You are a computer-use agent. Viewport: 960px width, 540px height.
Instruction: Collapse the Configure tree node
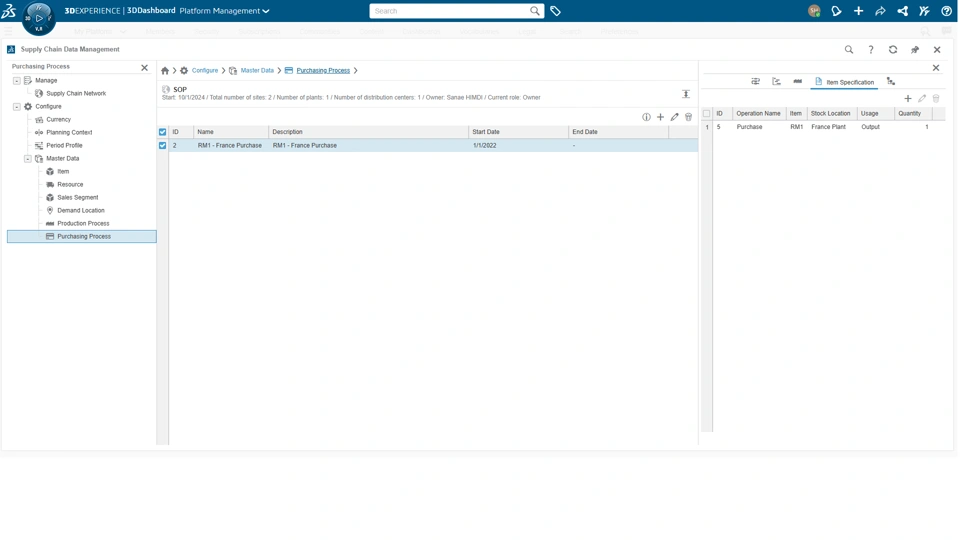tap(17, 107)
